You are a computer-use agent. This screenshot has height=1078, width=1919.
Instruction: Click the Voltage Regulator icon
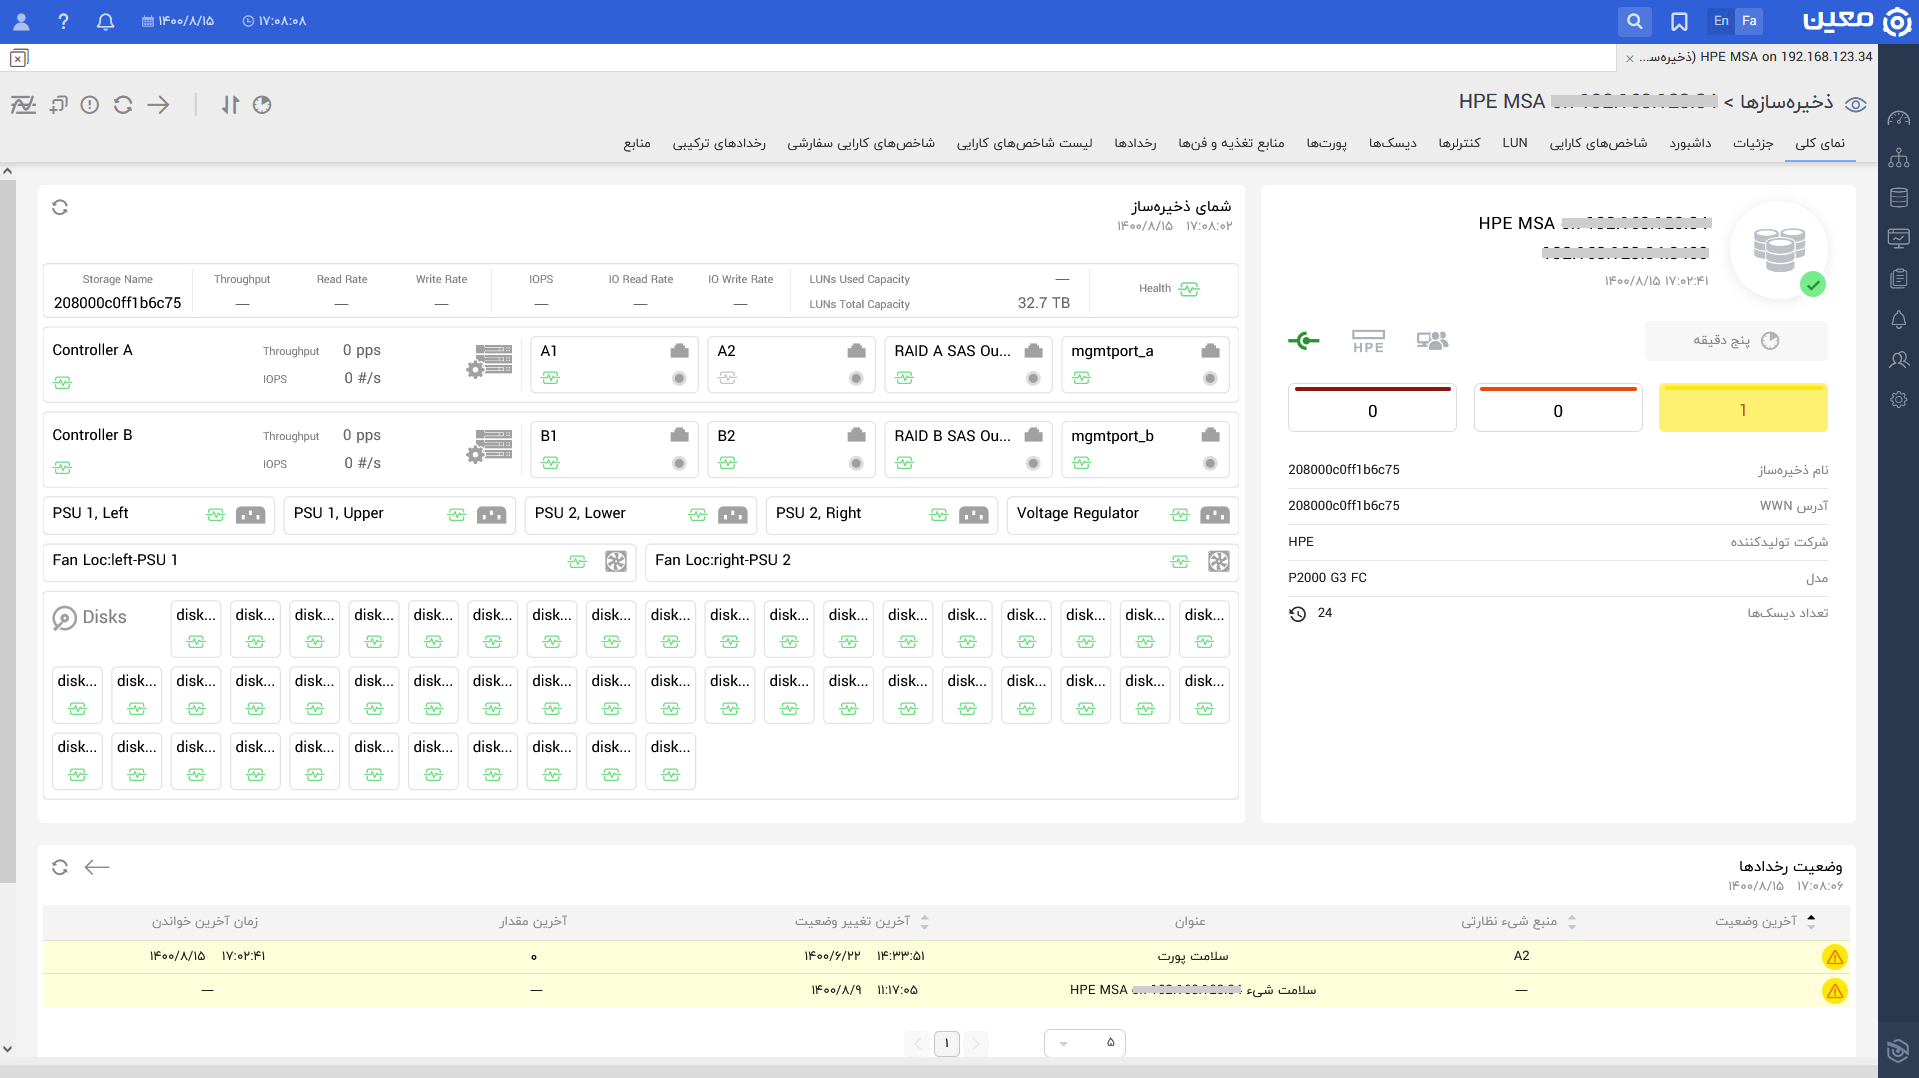pyautogui.click(x=1215, y=515)
